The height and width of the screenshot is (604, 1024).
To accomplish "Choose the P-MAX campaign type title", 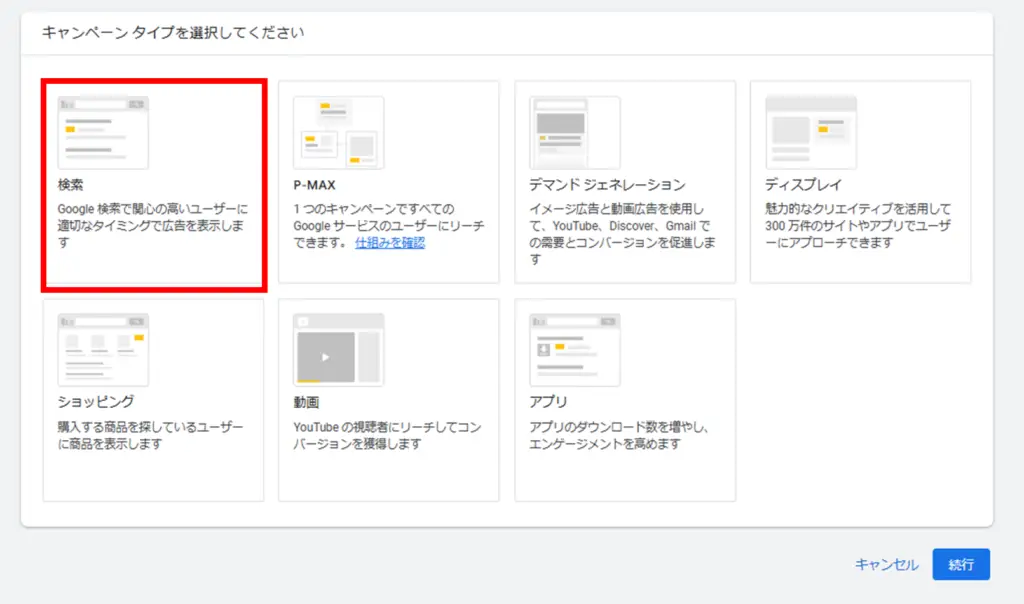I will click(314, 185).
